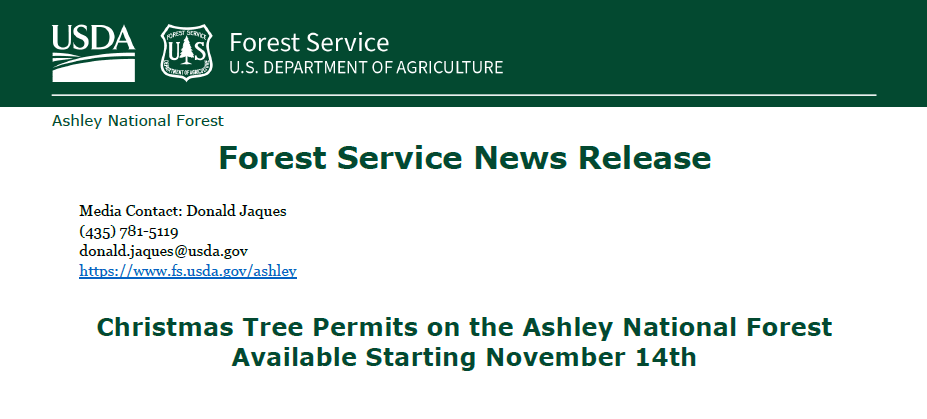
Task: Click the white divider line in the banner
Action: (x=600, y=95)
